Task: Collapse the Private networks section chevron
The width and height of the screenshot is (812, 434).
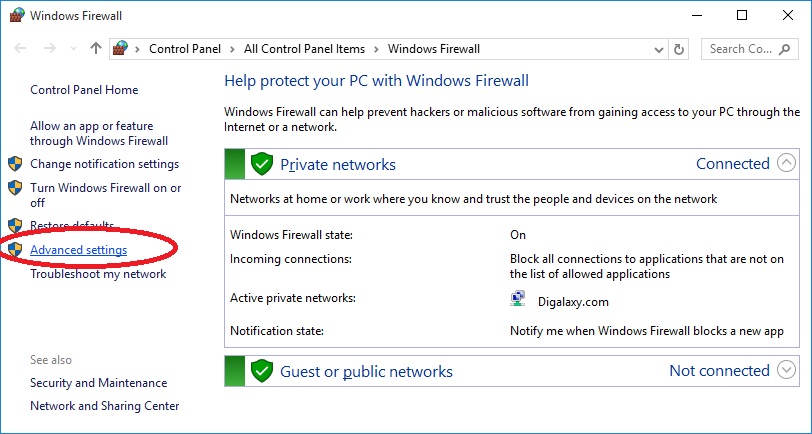Action: click(x=787, y=163)
